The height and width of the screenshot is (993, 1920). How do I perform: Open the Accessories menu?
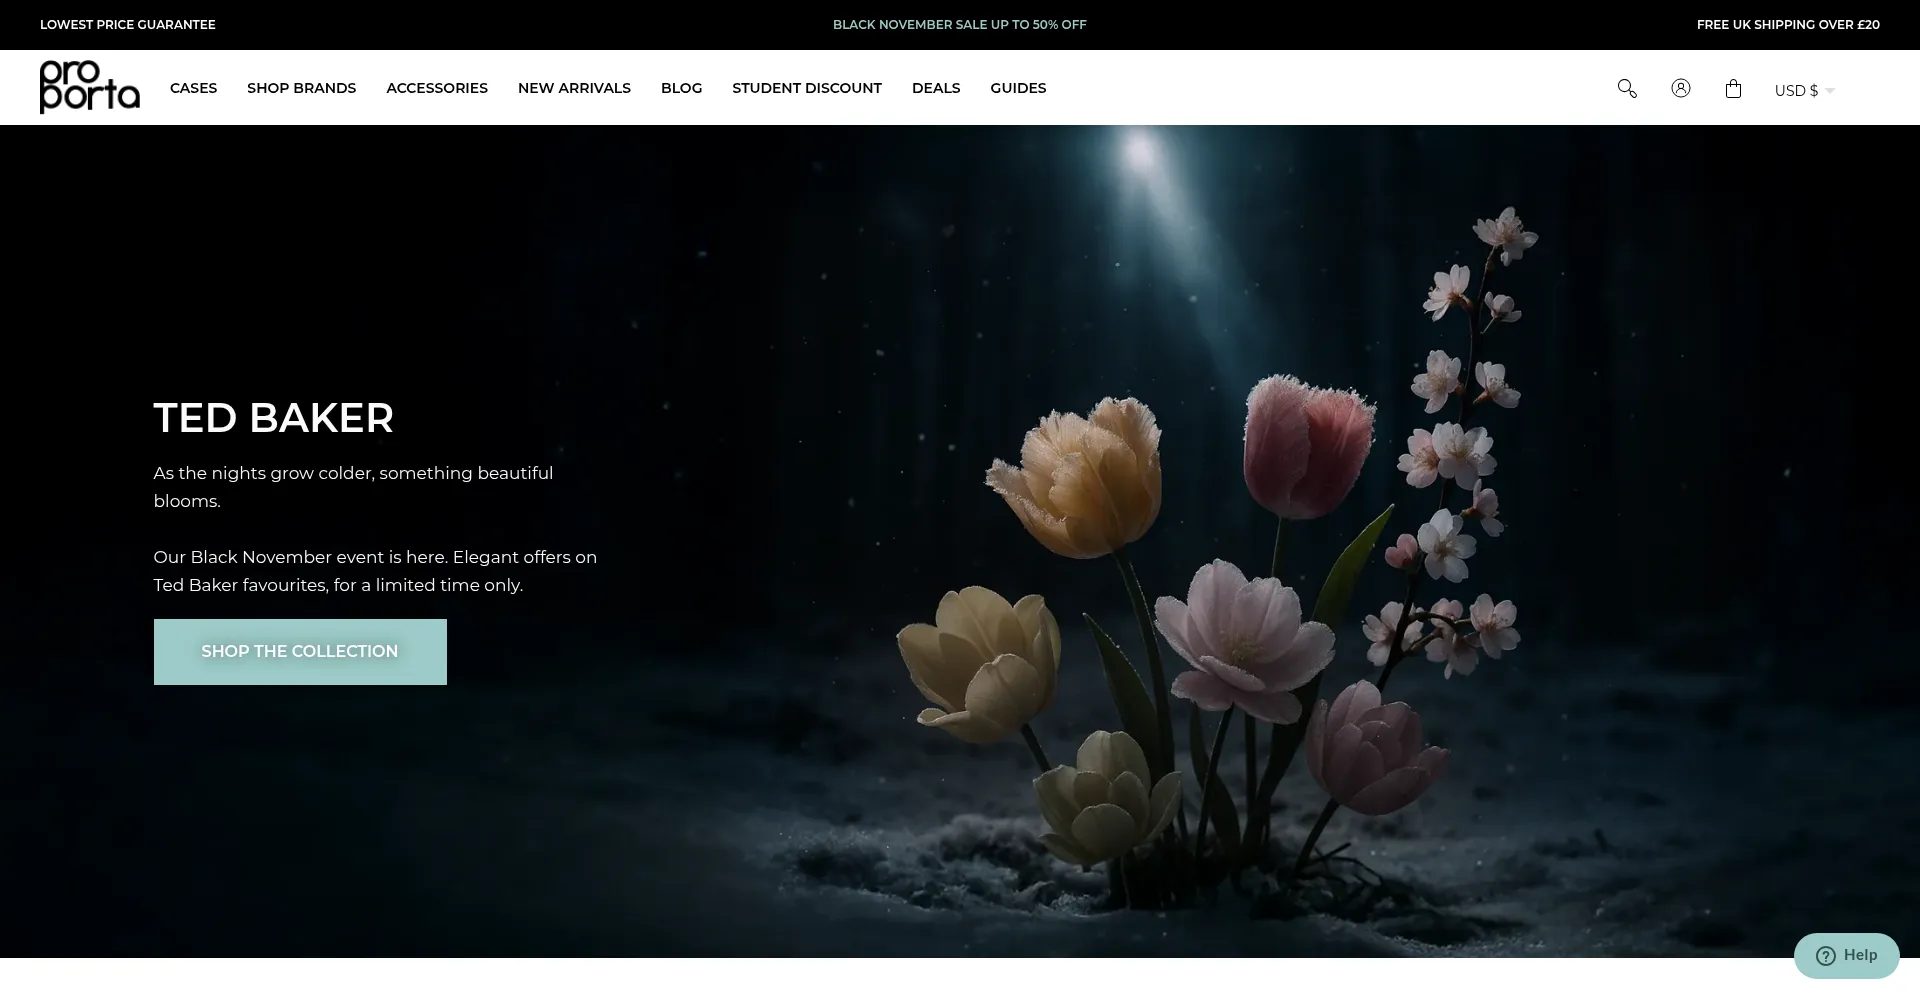pyautogui.click(x=437, y=88)
